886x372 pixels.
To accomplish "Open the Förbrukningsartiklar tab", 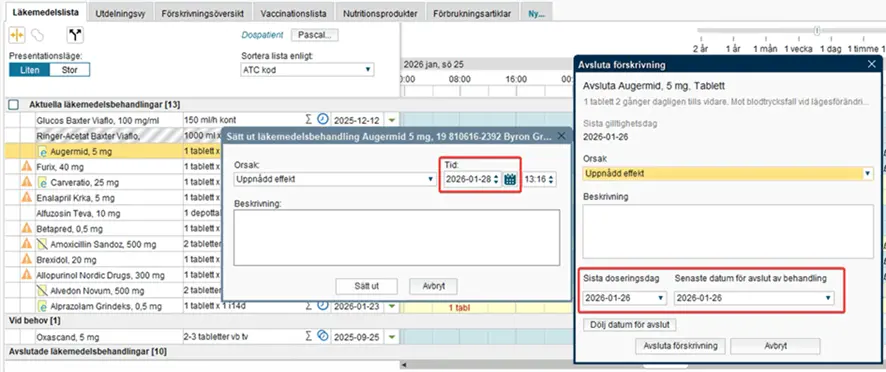I will [x=472, y=13].
